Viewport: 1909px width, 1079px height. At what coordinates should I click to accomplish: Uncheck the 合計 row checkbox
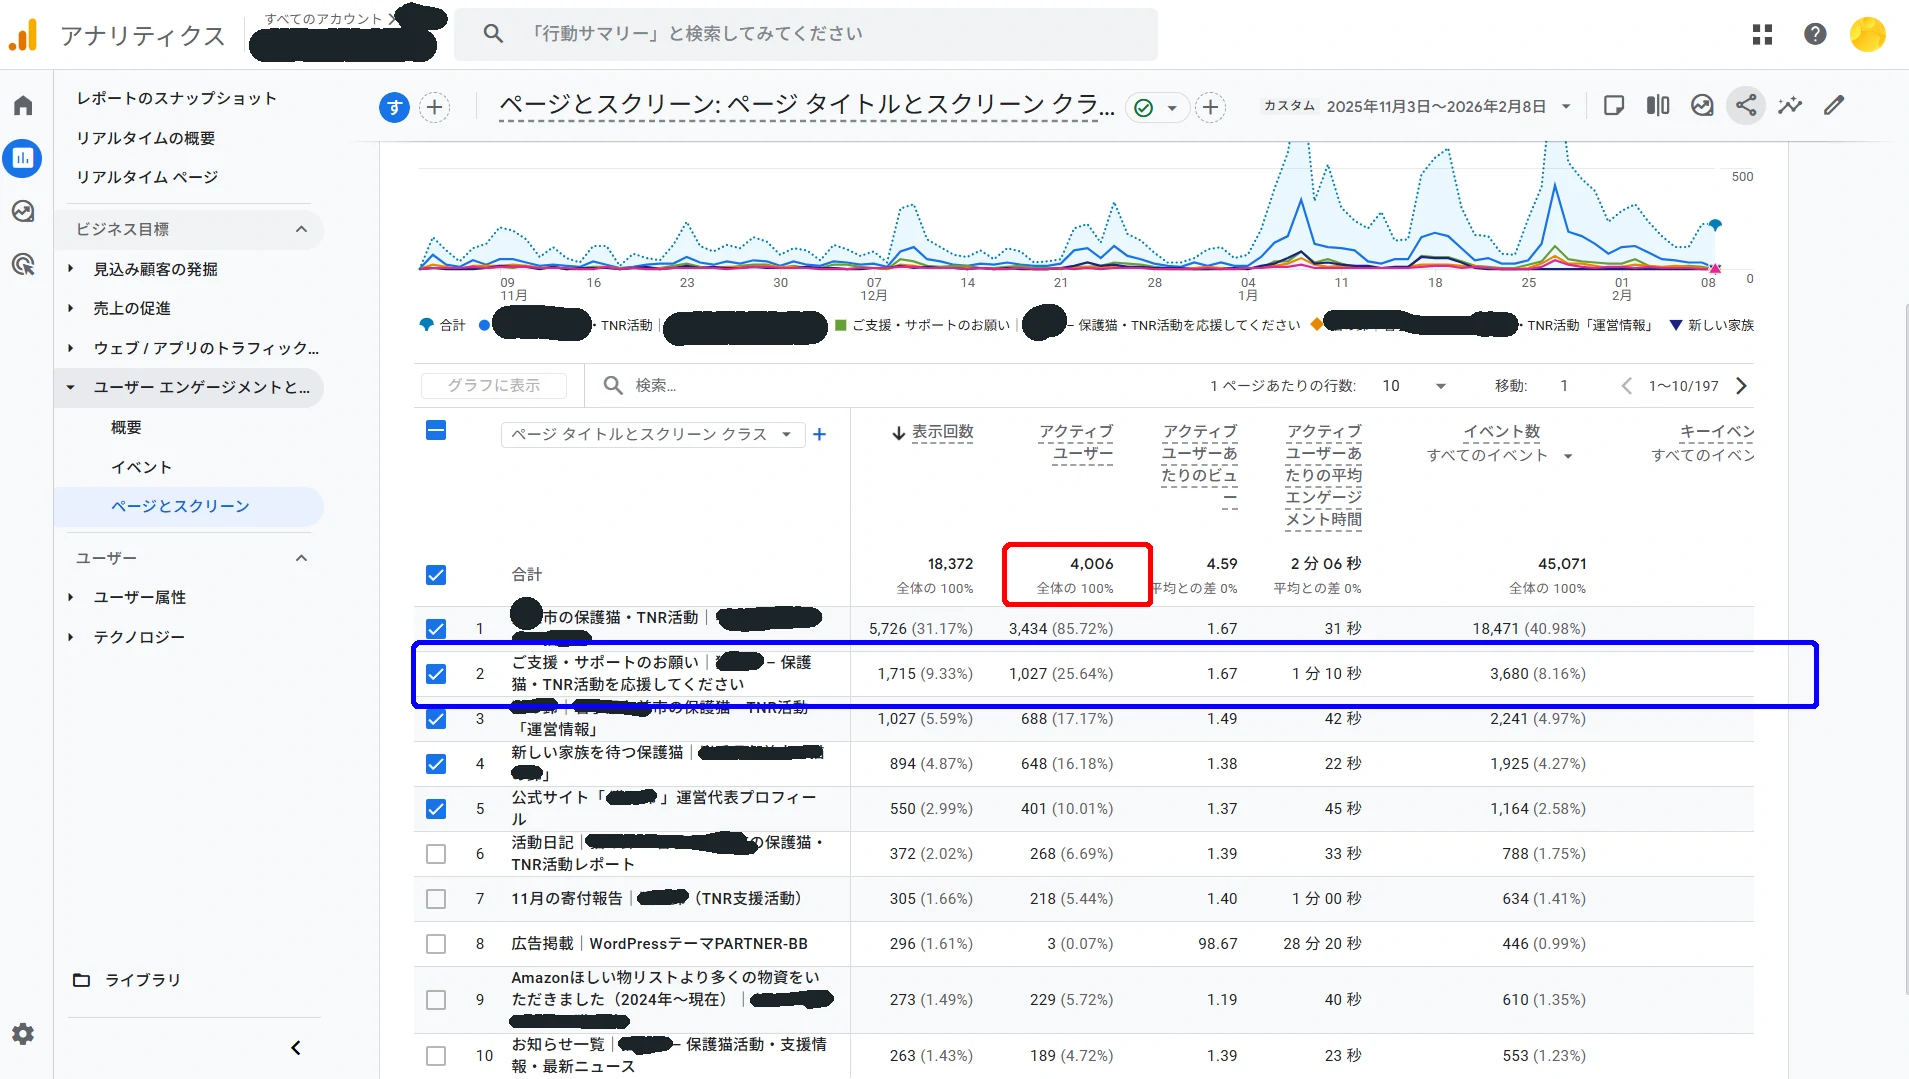click(436, 574)
